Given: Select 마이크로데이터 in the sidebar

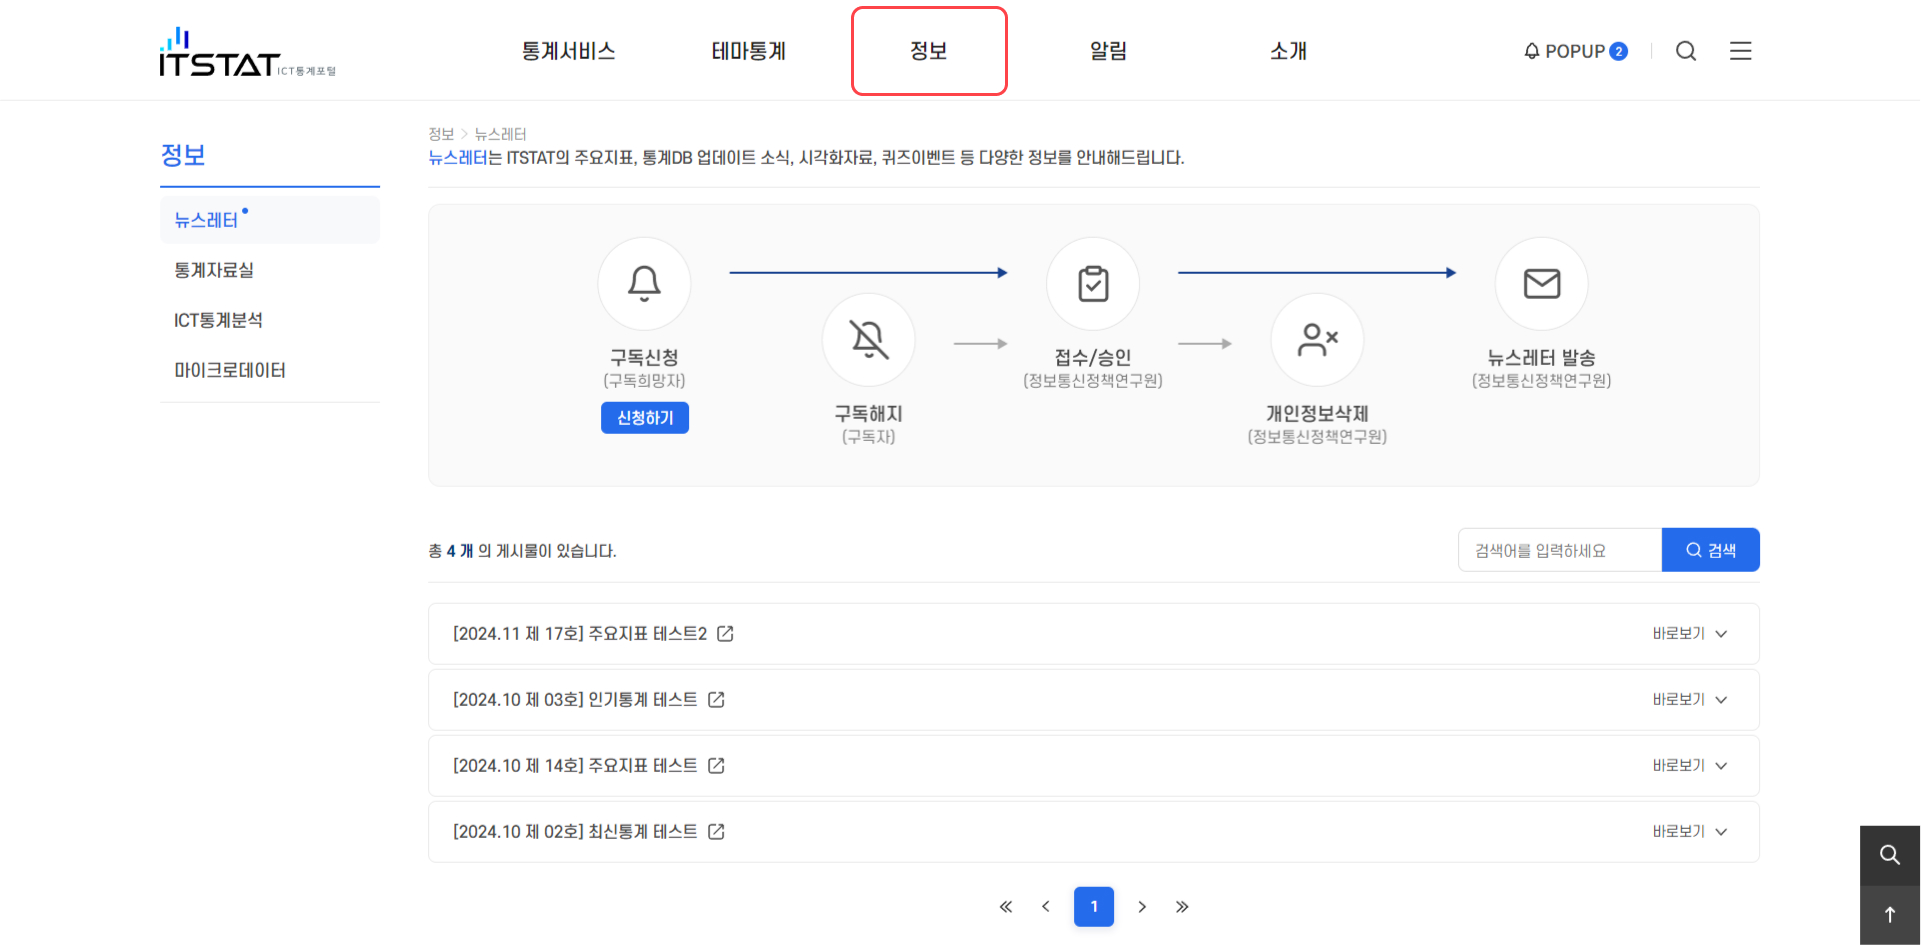Looking at the screenshot, I should [x=230, y=370].
